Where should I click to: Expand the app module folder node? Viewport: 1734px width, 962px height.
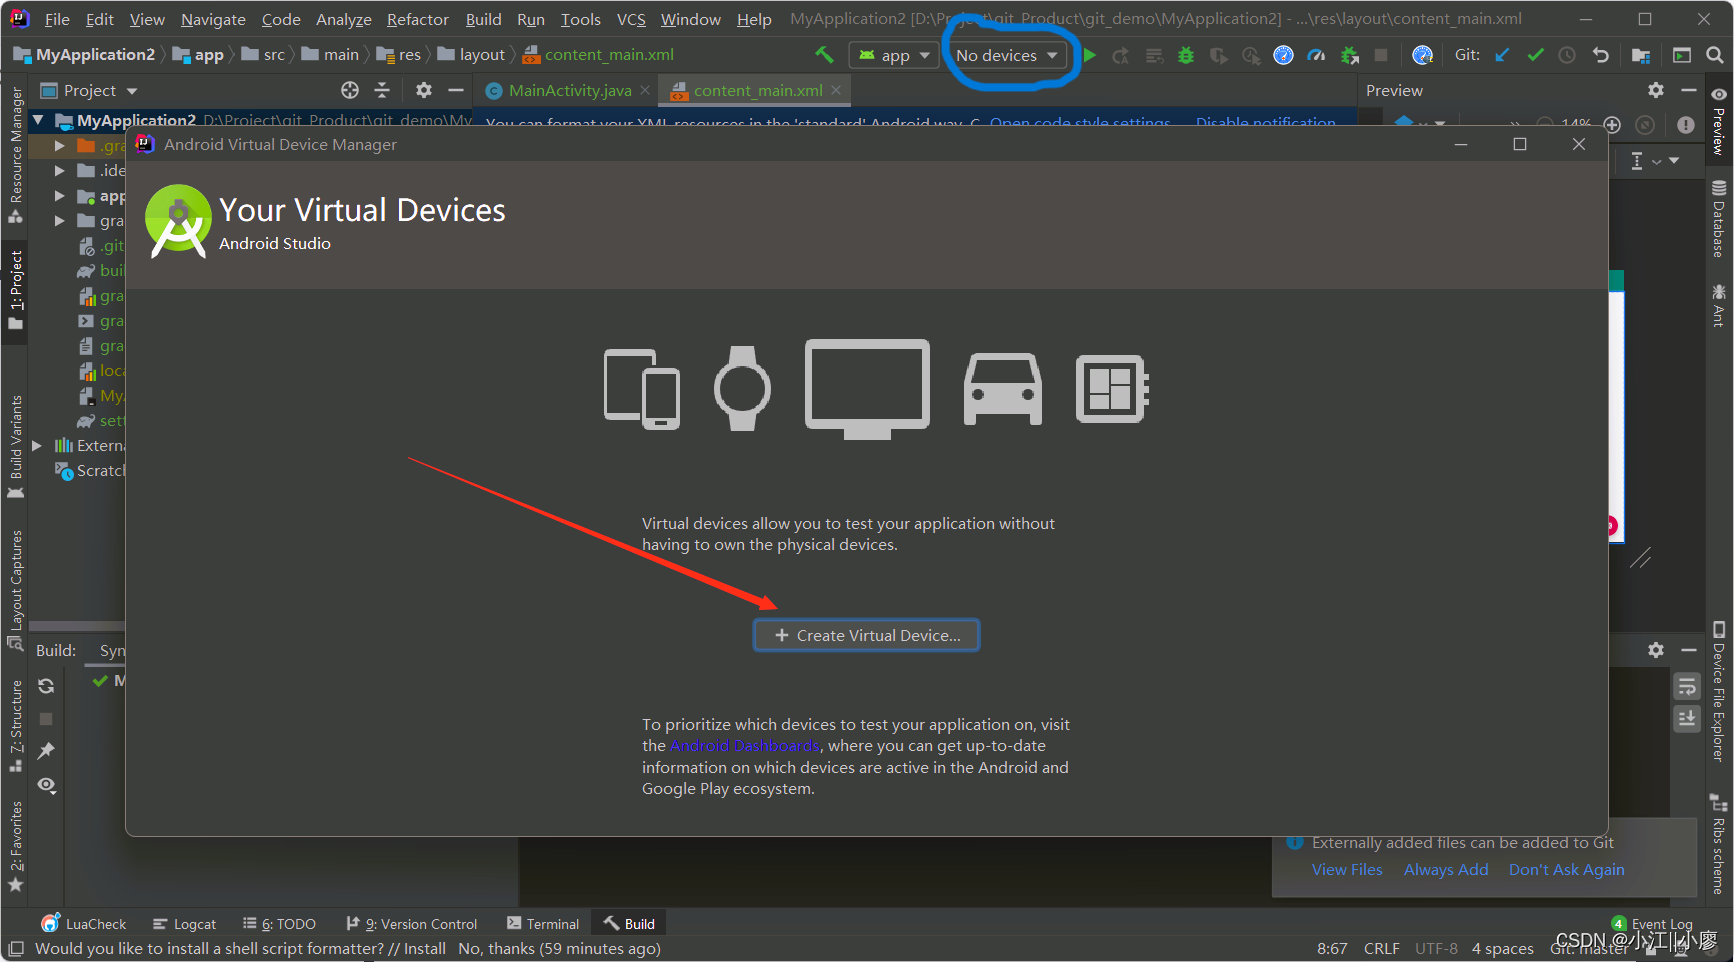click(x=59, y=195)
